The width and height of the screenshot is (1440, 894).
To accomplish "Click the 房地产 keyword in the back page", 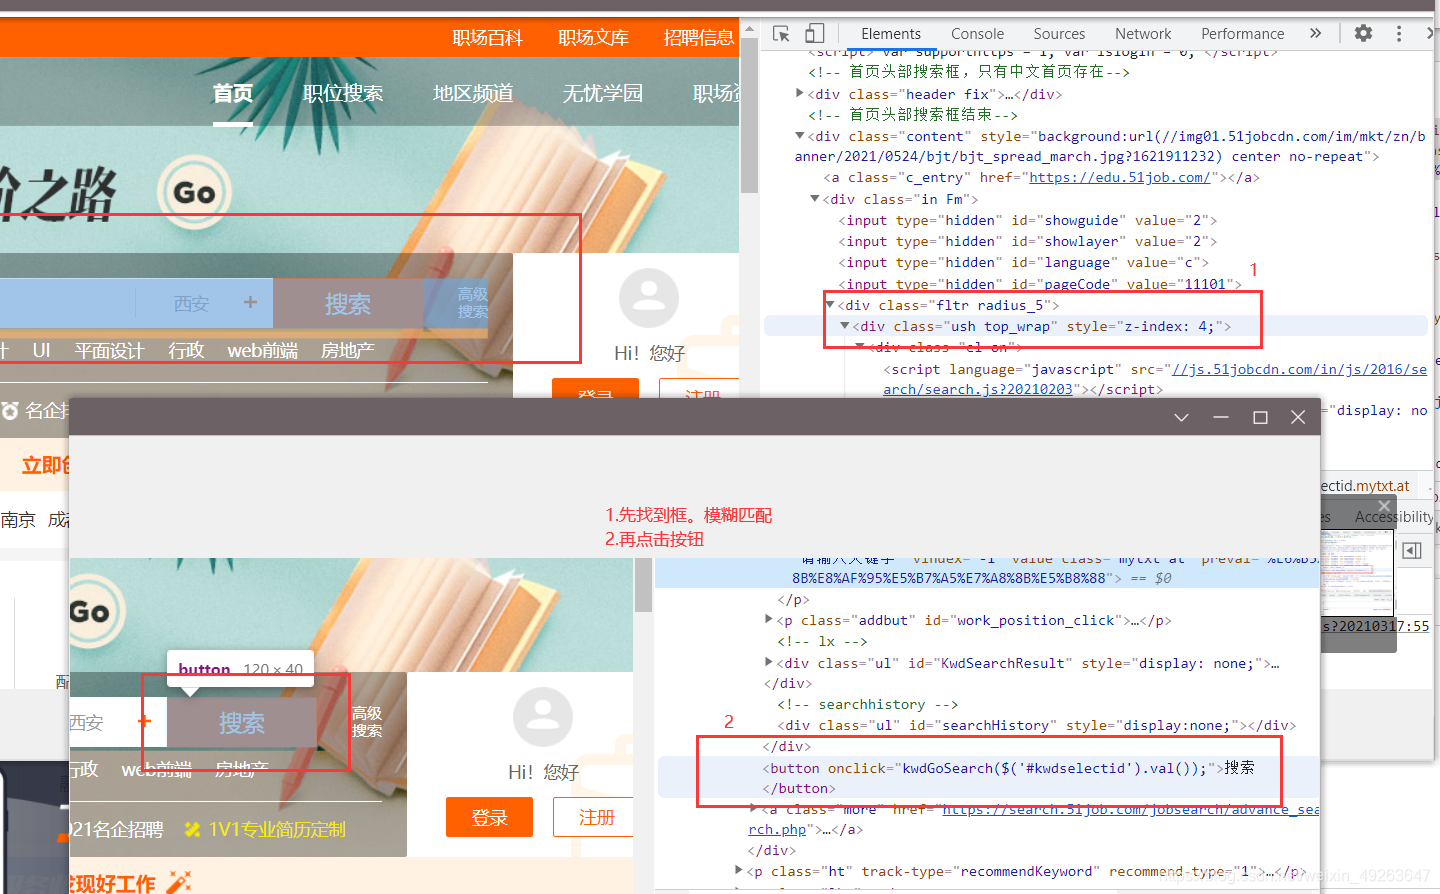I will coord(347,351).
